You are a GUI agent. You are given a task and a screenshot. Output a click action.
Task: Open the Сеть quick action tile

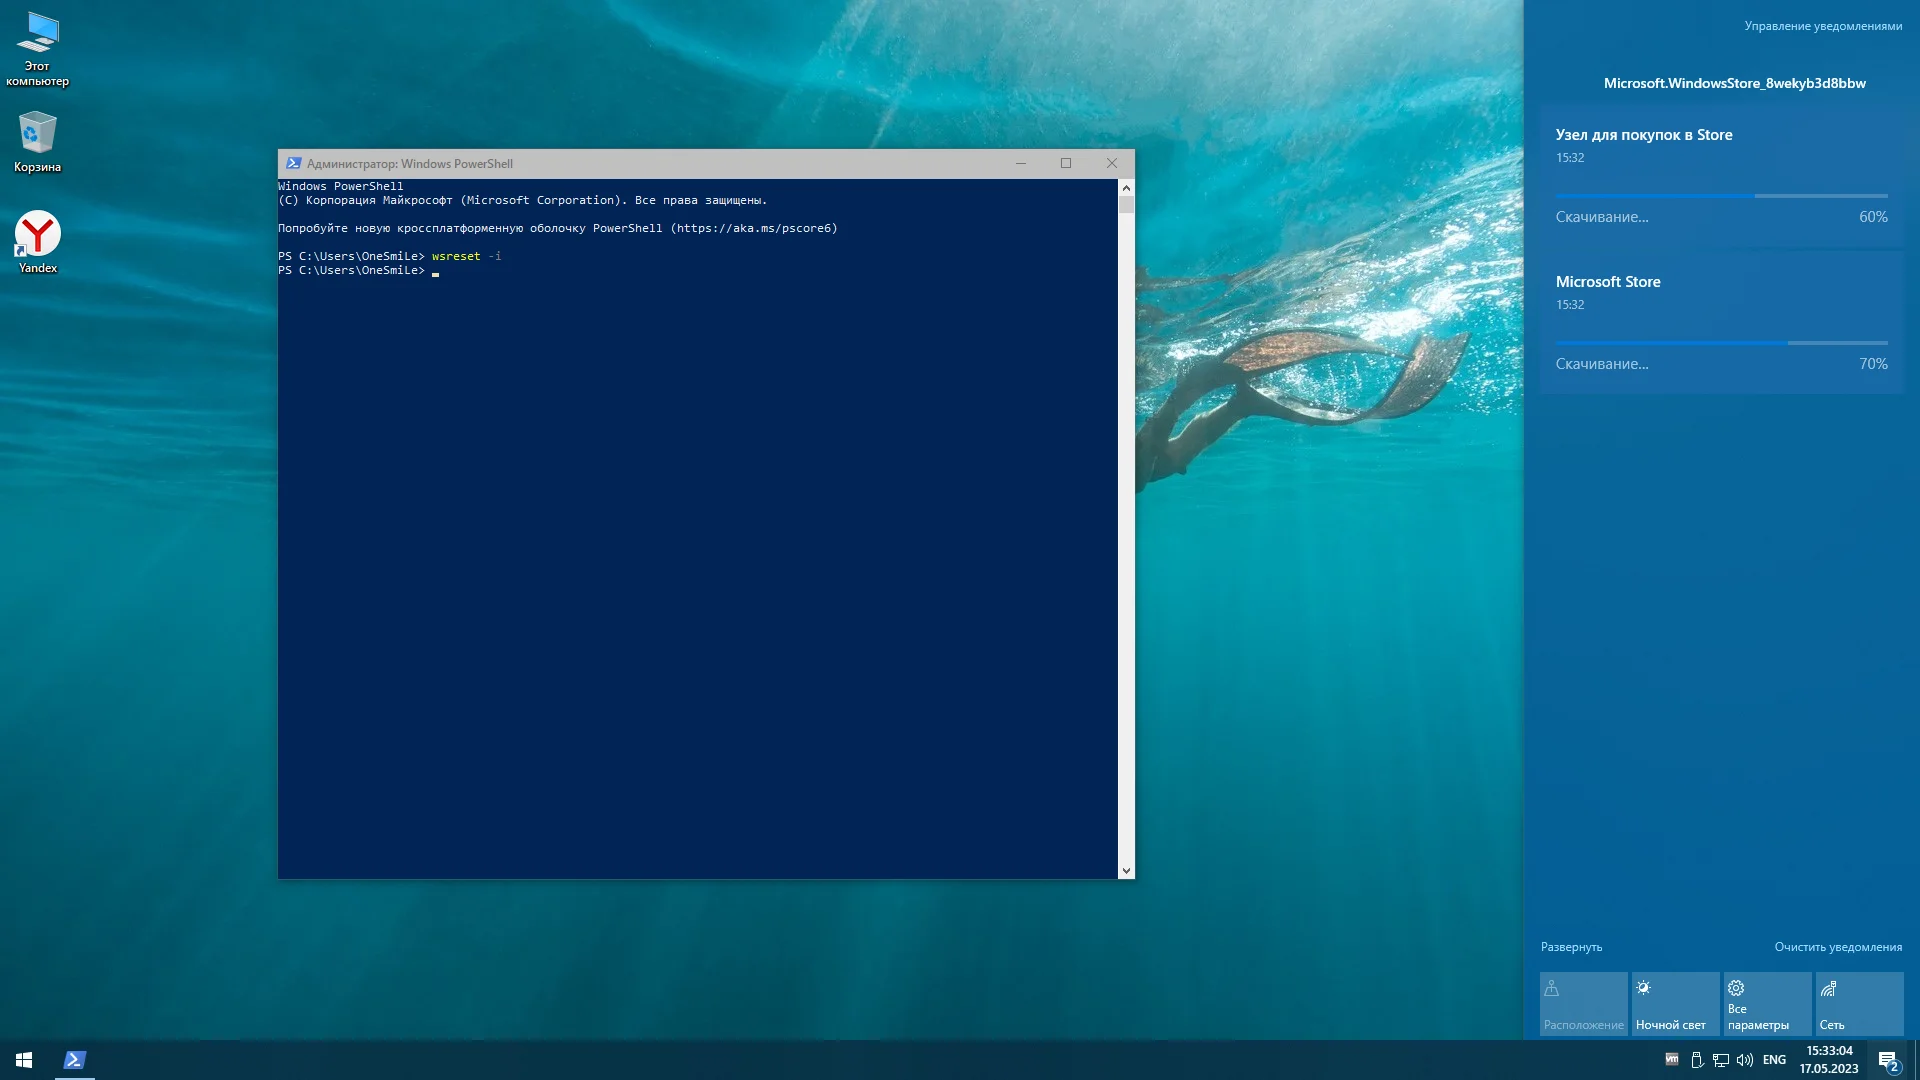[1859, 1004]
